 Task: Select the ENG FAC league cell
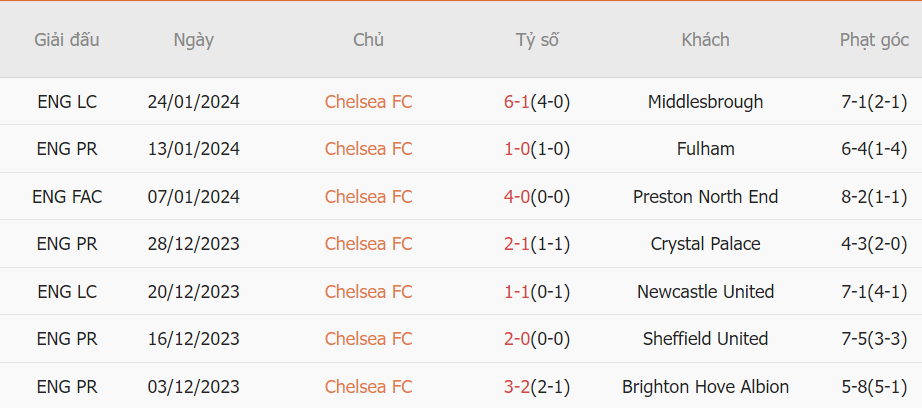(x=66, y=196)
